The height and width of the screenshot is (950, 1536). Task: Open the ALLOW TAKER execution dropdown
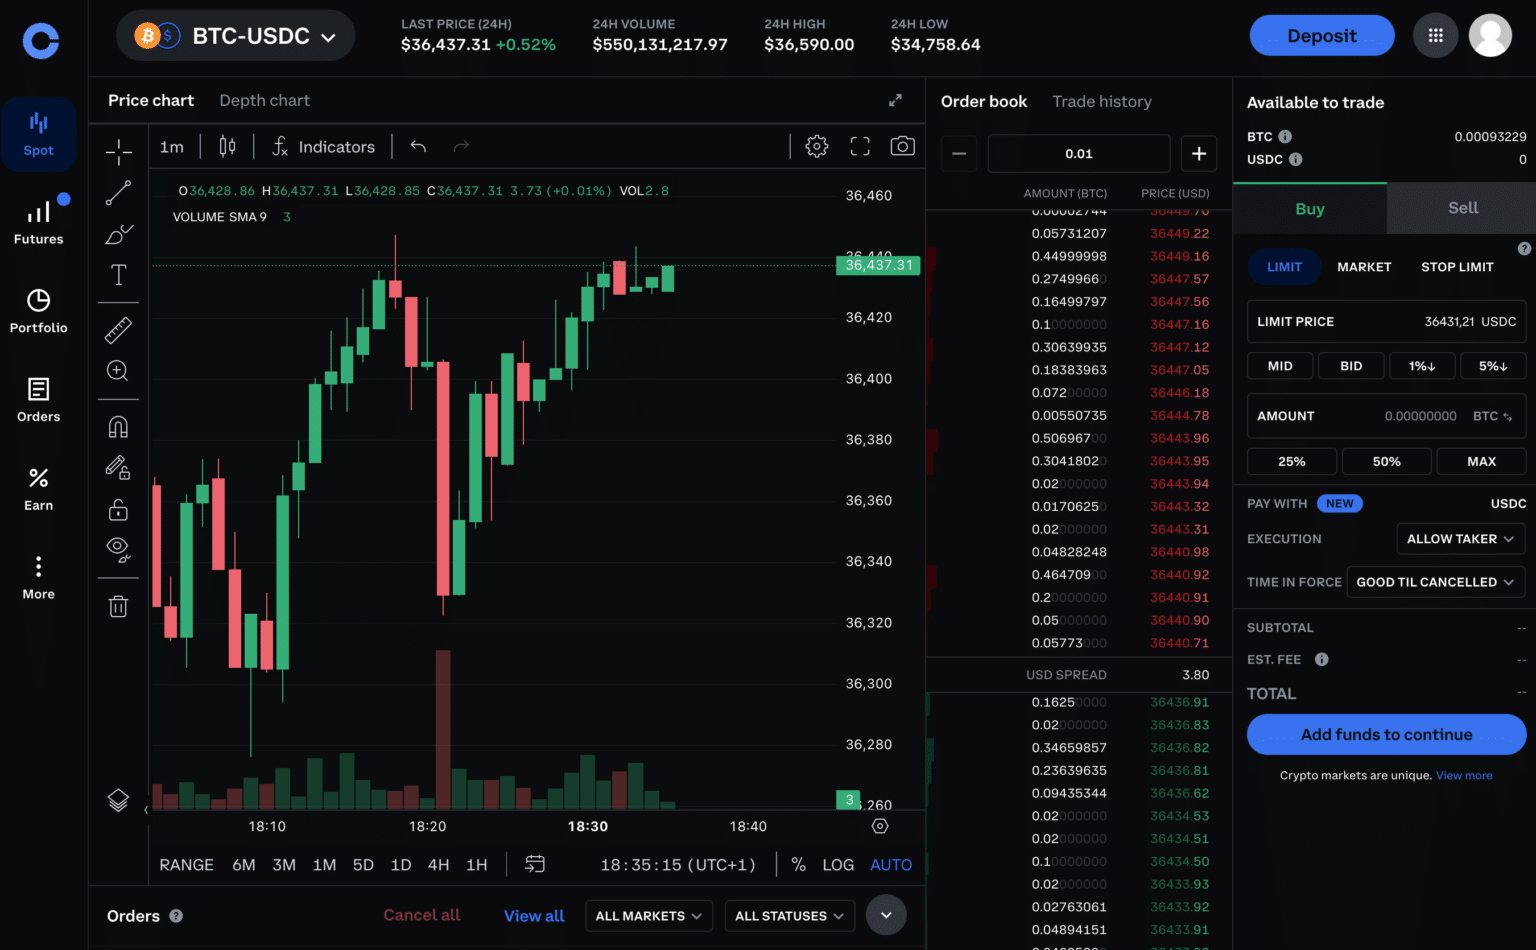coord(1460,539)
